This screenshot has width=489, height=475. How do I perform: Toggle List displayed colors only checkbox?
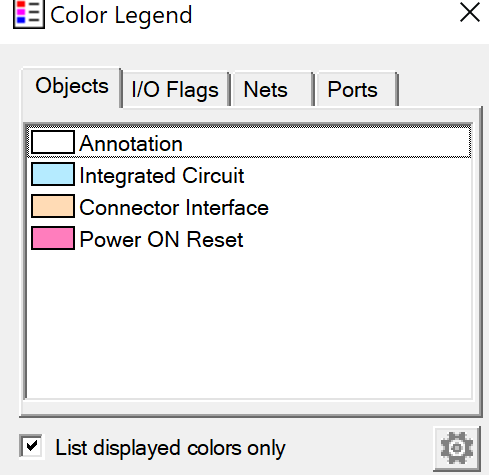pyautogui.click(x=31, y=446)
